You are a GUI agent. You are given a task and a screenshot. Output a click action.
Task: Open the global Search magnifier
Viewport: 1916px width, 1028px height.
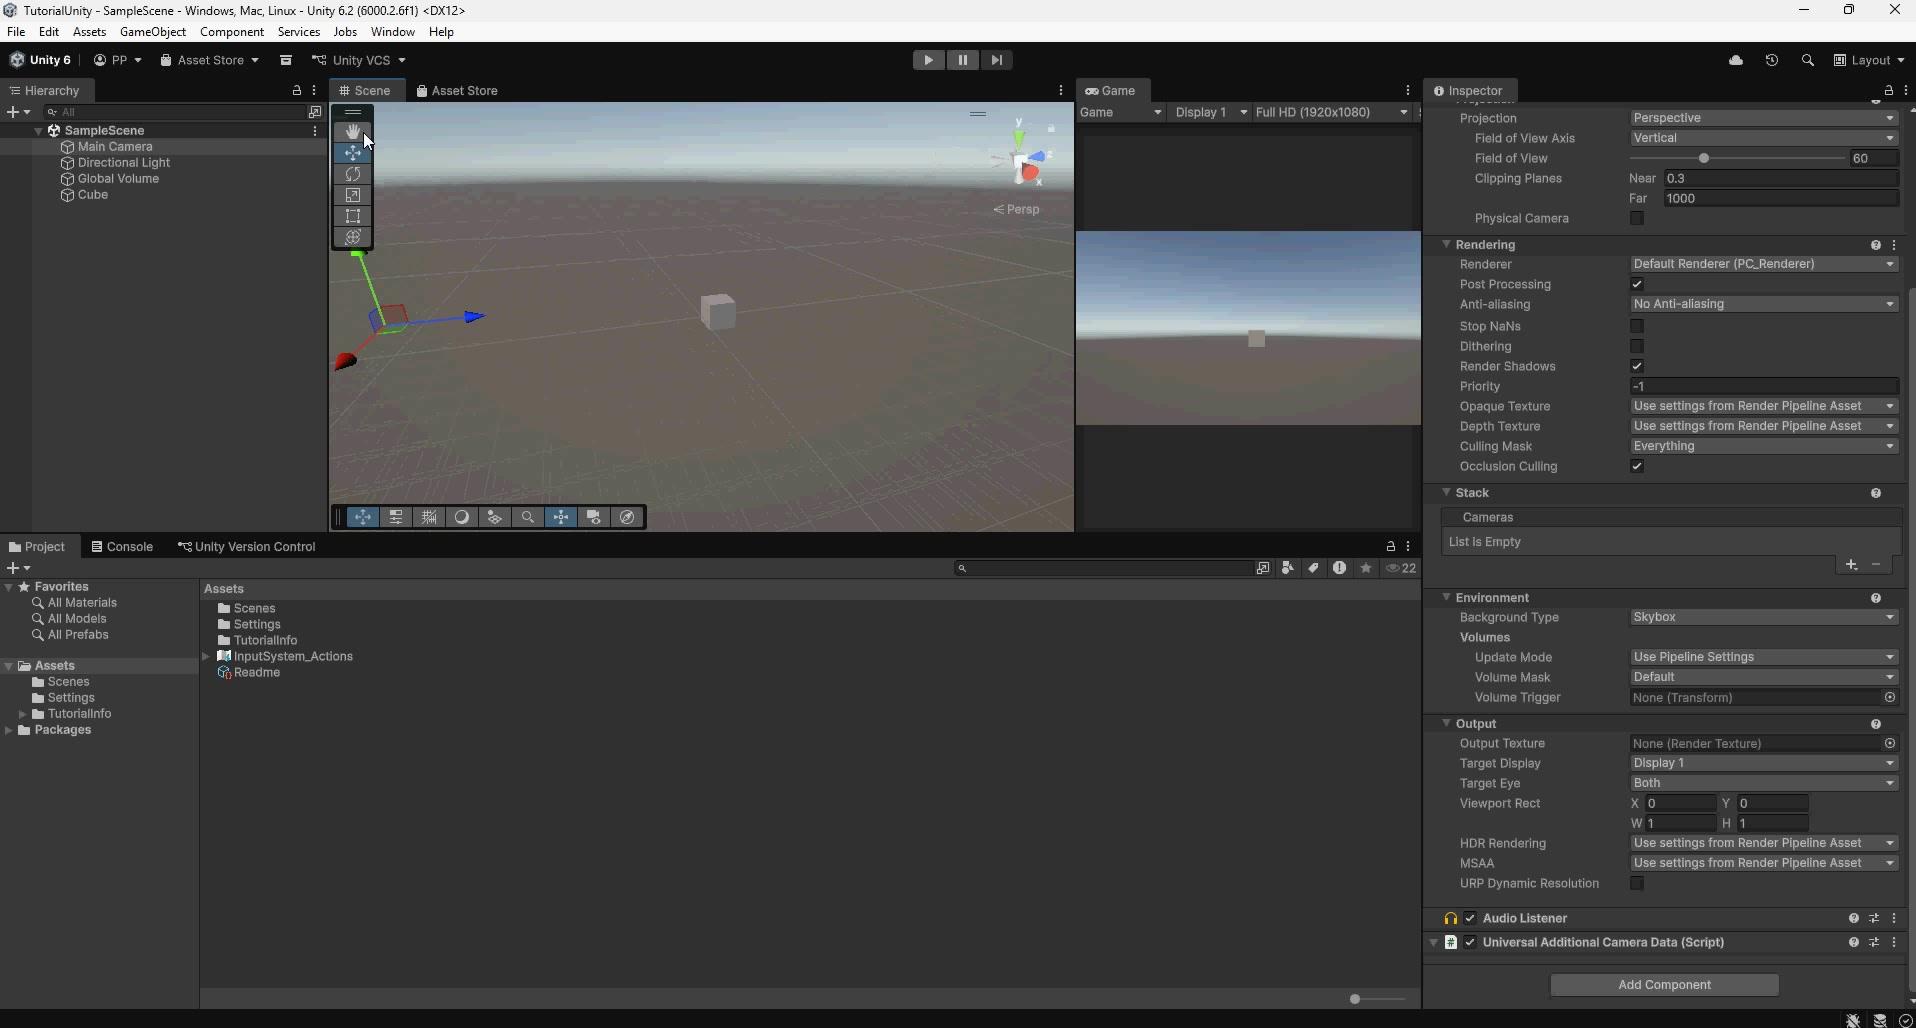click(1808, 60)
